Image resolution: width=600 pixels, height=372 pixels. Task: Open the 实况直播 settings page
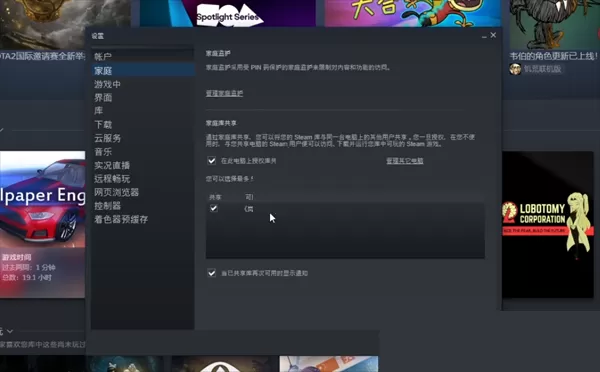[142, 165]
